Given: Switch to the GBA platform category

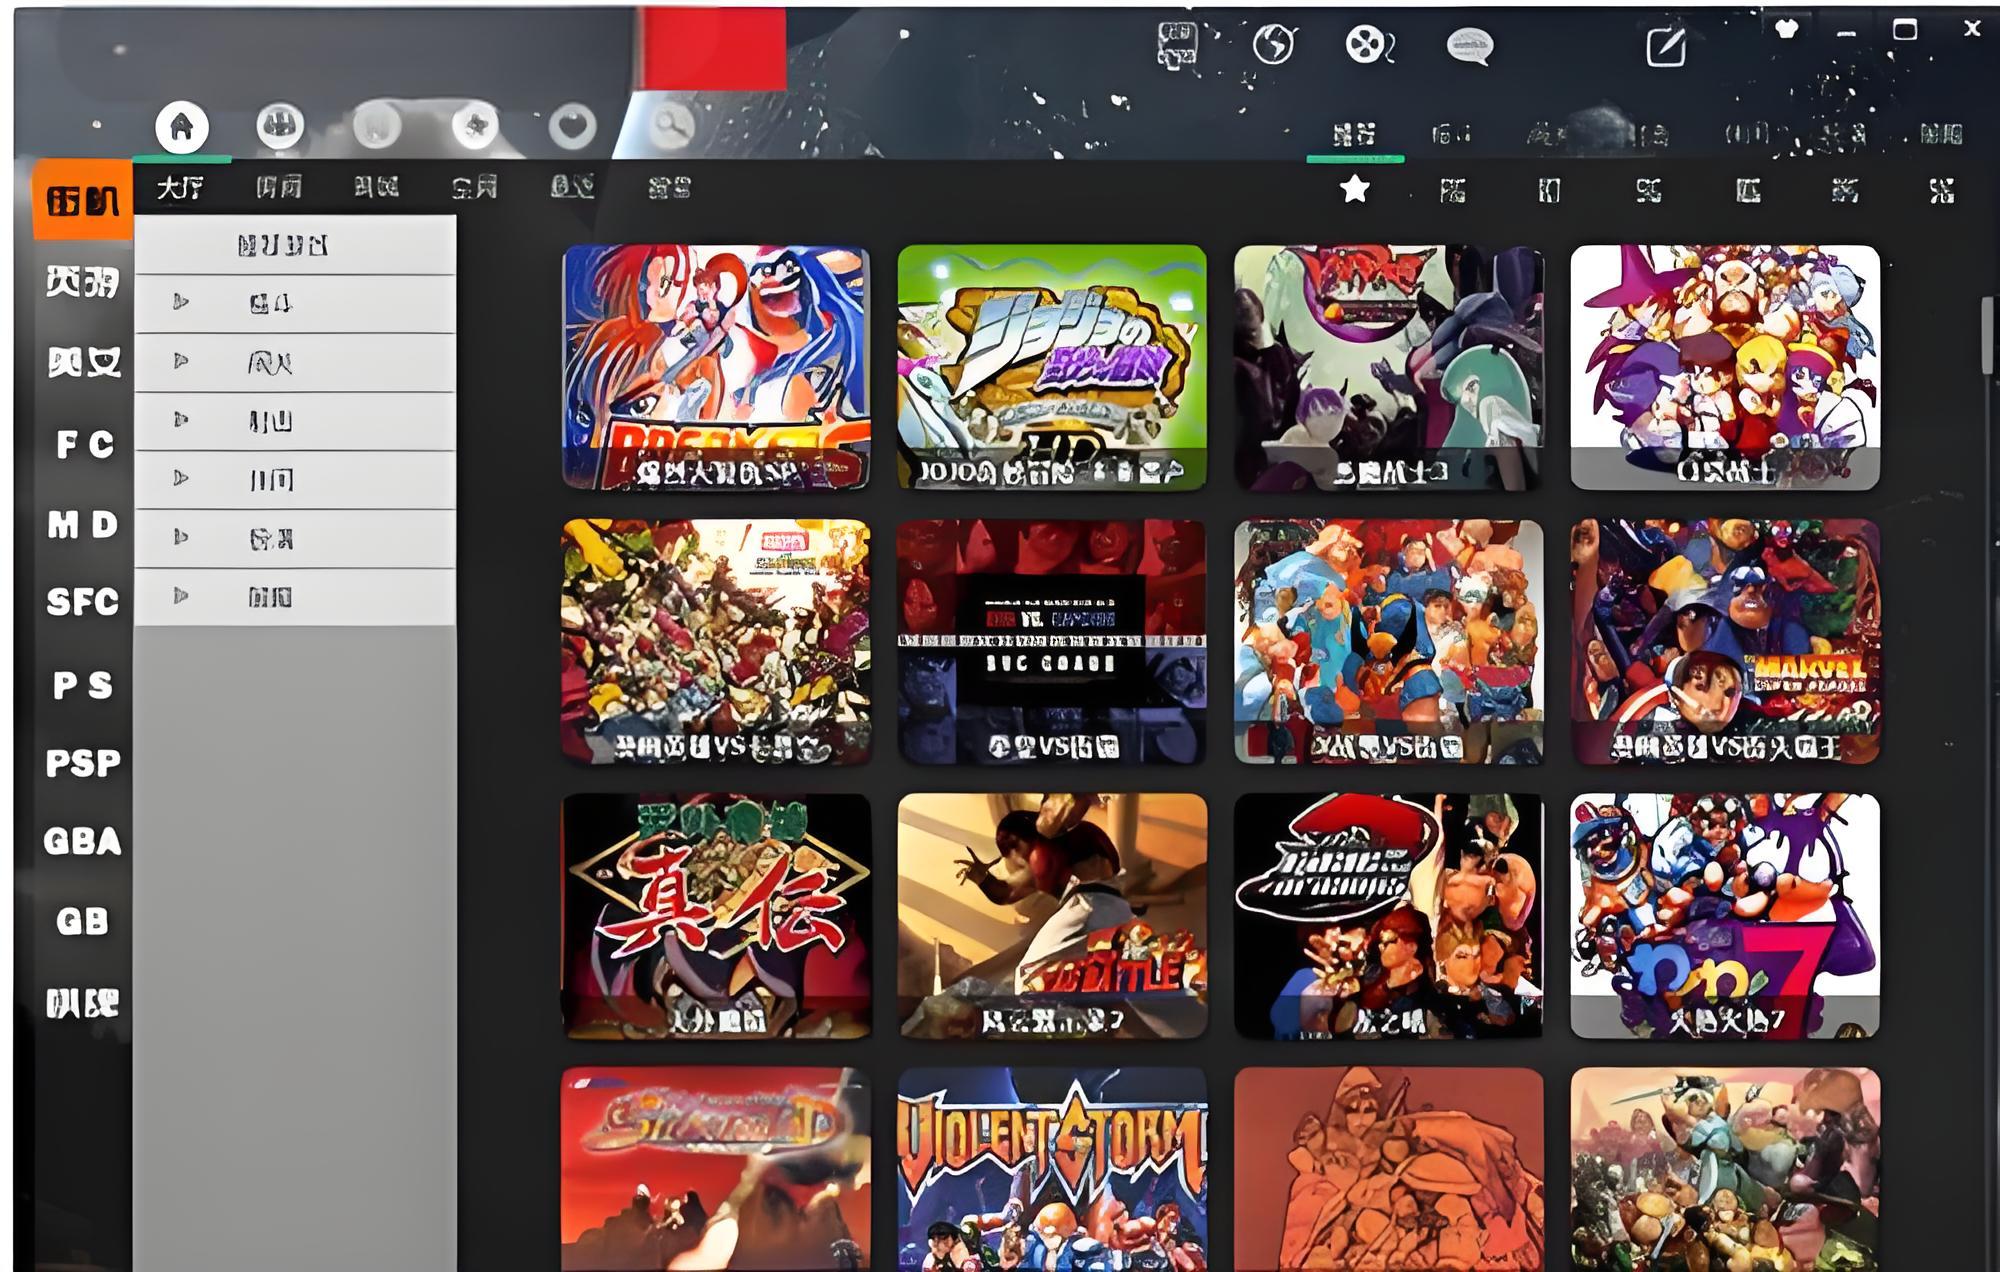Looking at the screenshot, I should coord(83,841).
